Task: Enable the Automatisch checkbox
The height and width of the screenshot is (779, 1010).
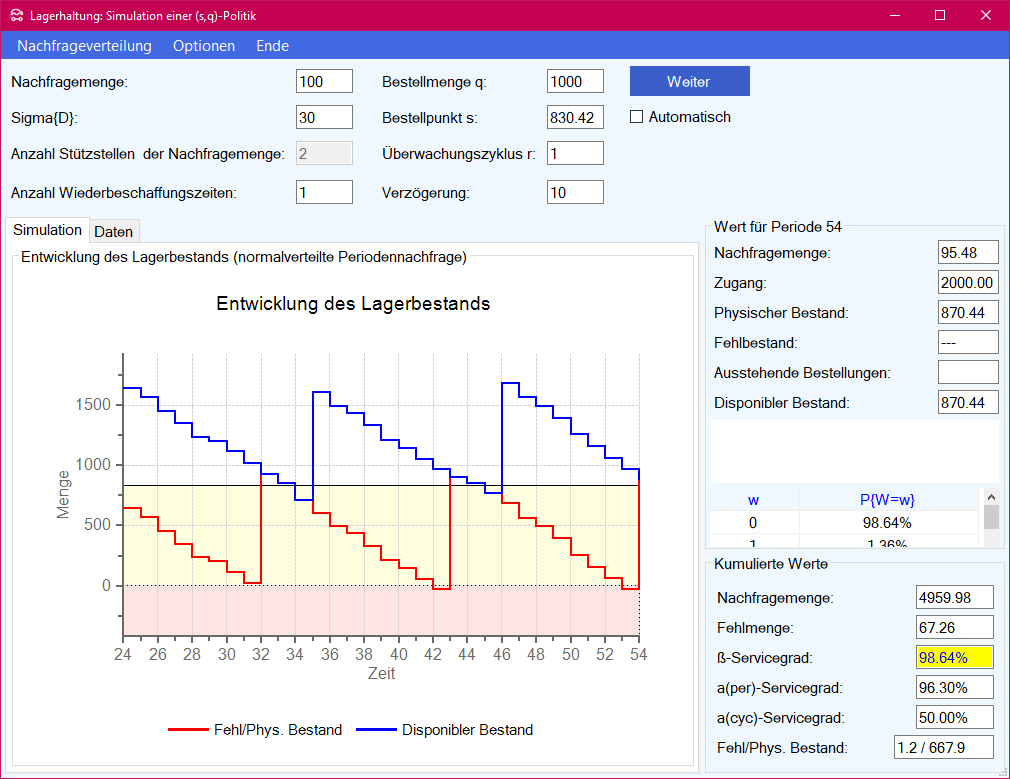Action: click(x=637, y=117)
